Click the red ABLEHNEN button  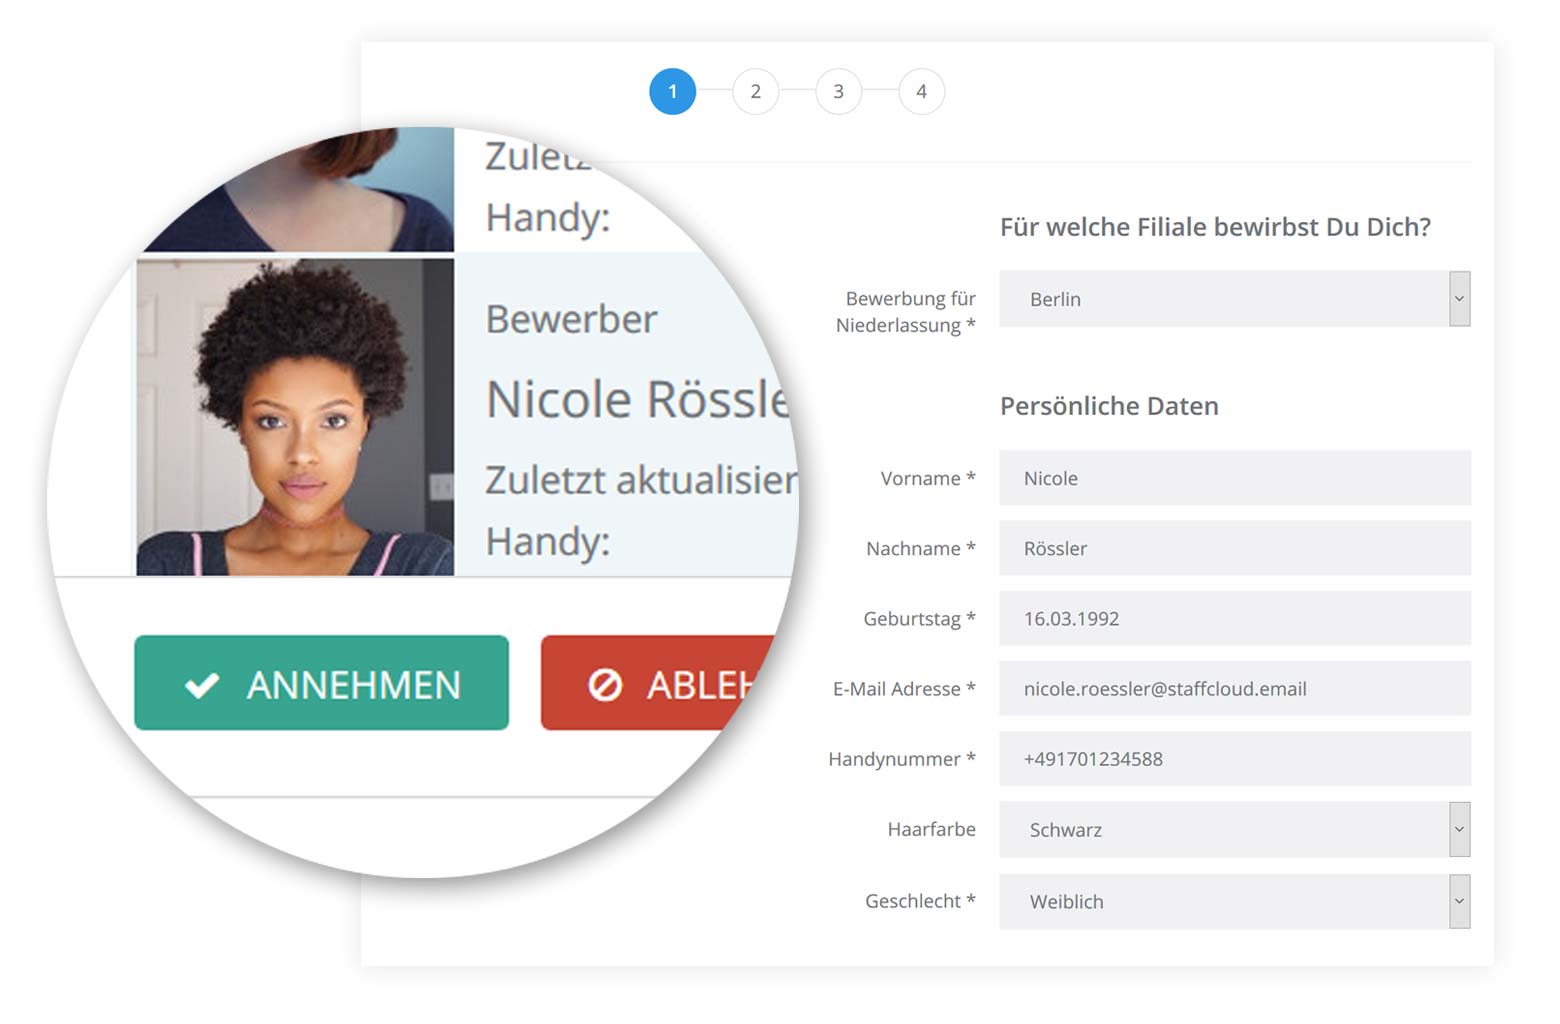point(650,684)
